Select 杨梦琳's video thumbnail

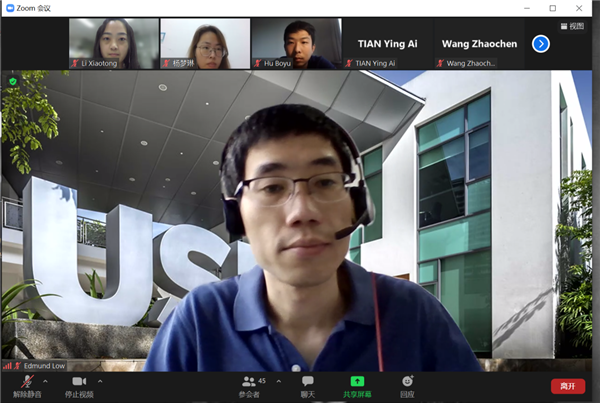click(205, 43)
